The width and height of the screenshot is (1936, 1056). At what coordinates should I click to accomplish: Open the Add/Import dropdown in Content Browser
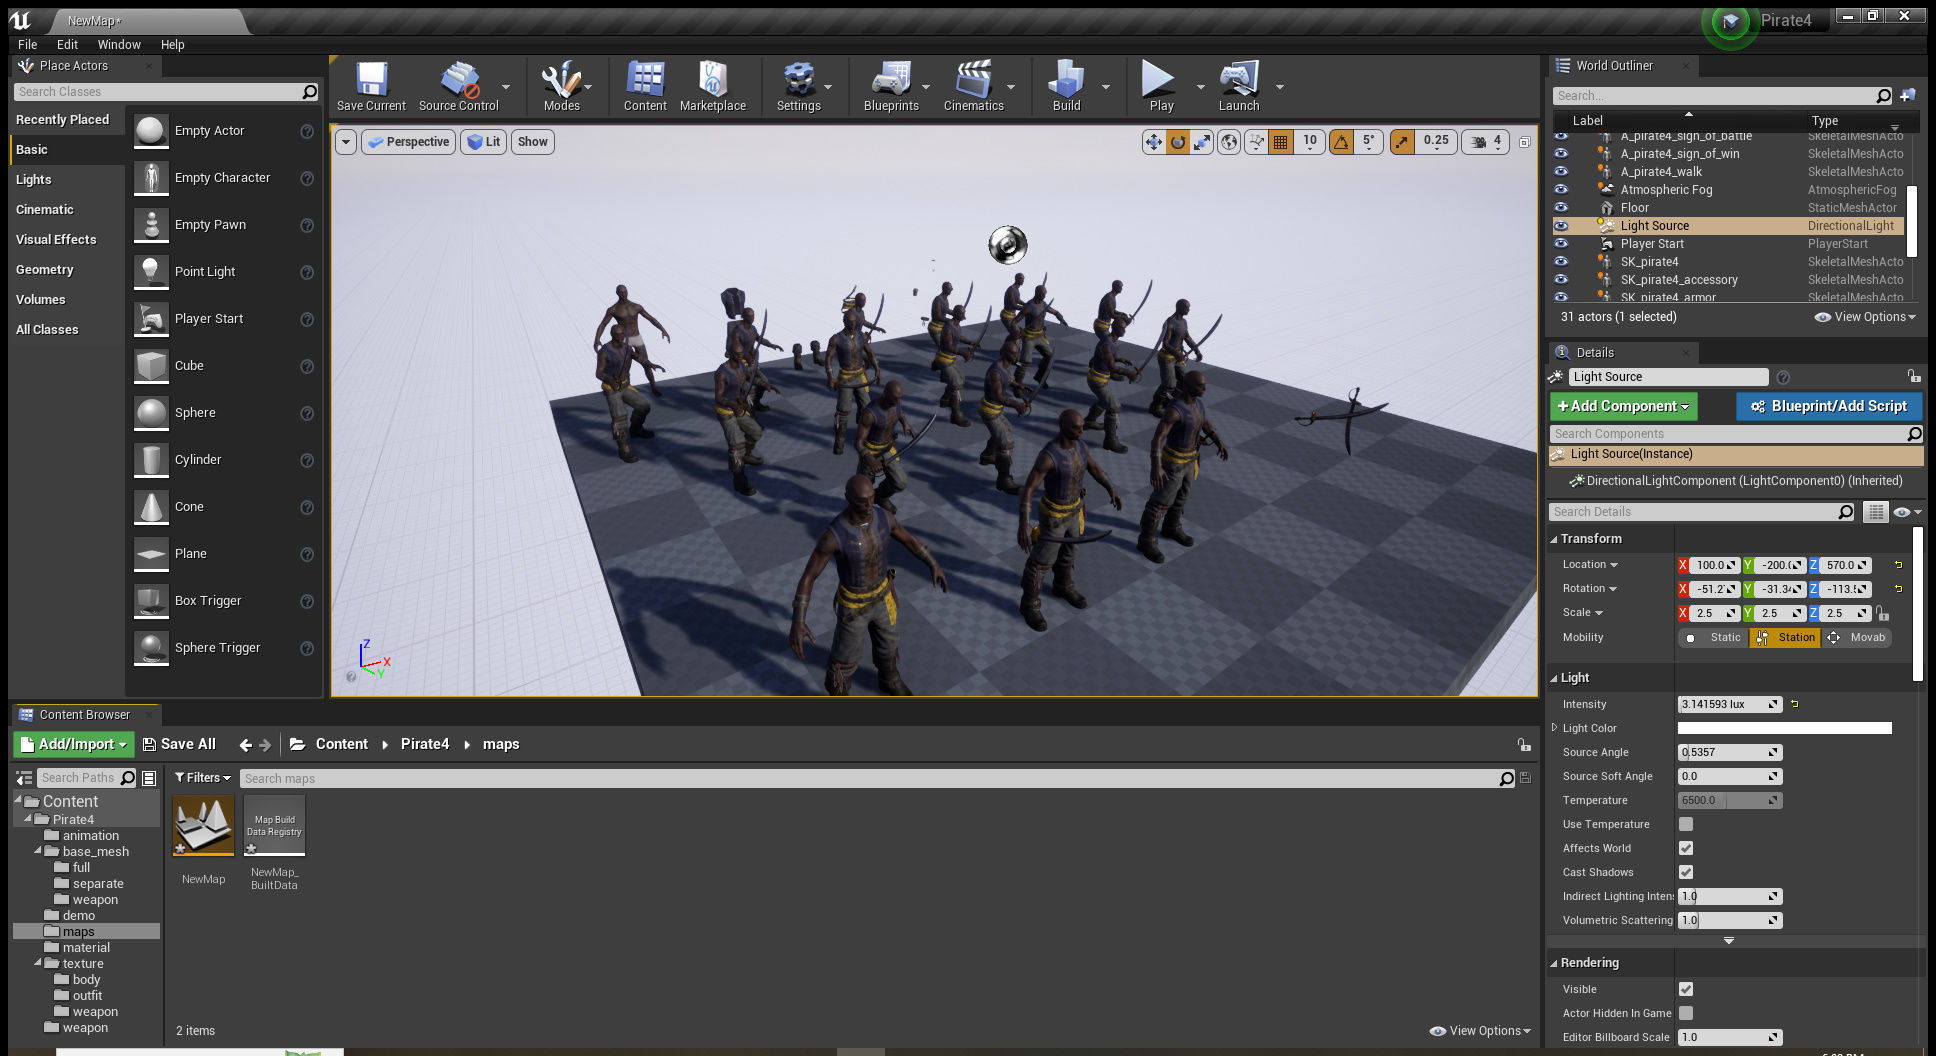[73, 744]
